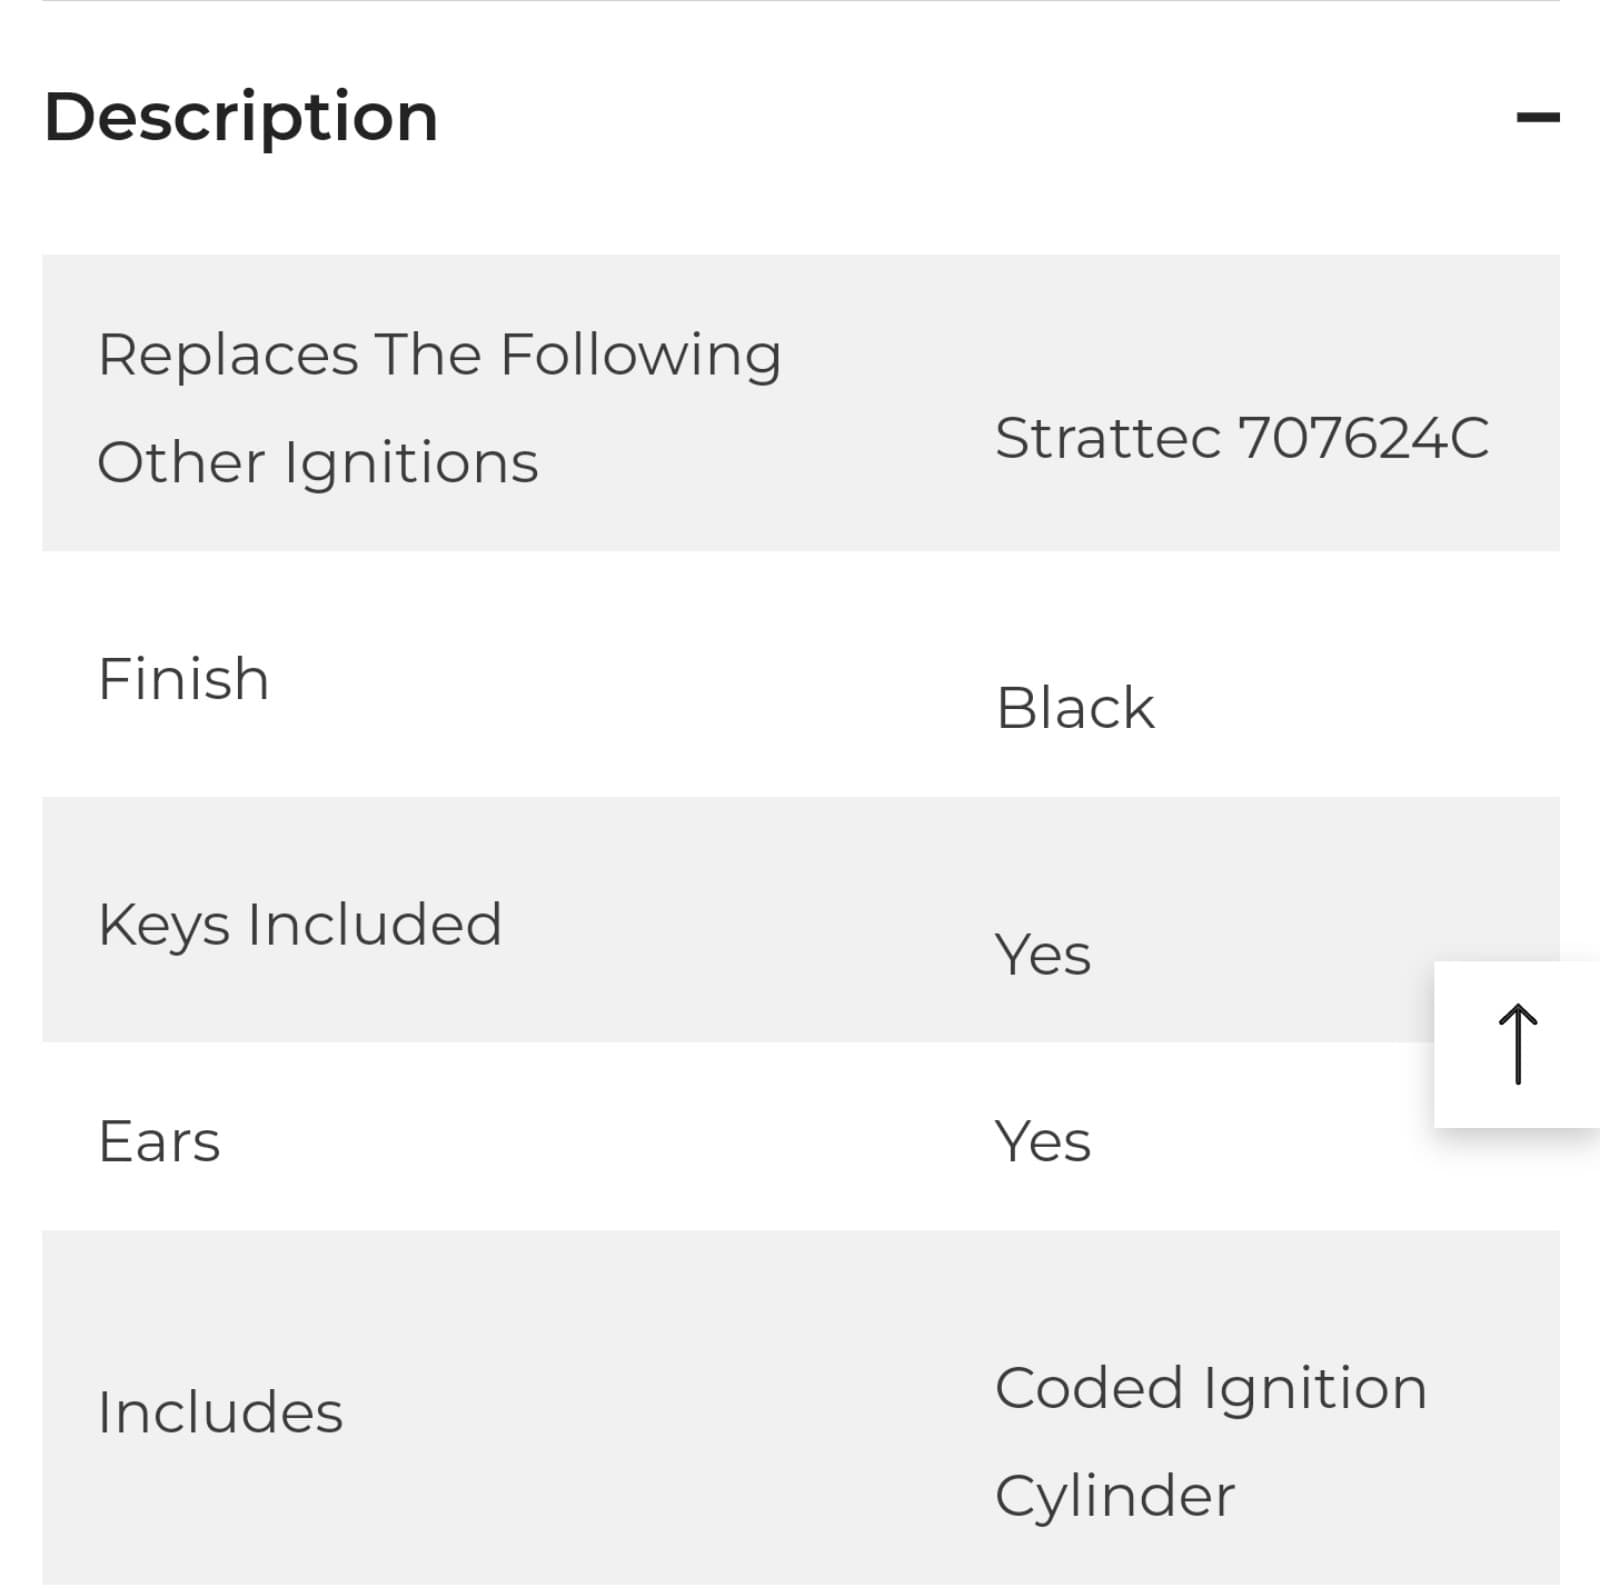Click "Ignition" in the Coded Ignition value
The width and height of the screenshot is (1600, 1588).
[1314, 1389]
